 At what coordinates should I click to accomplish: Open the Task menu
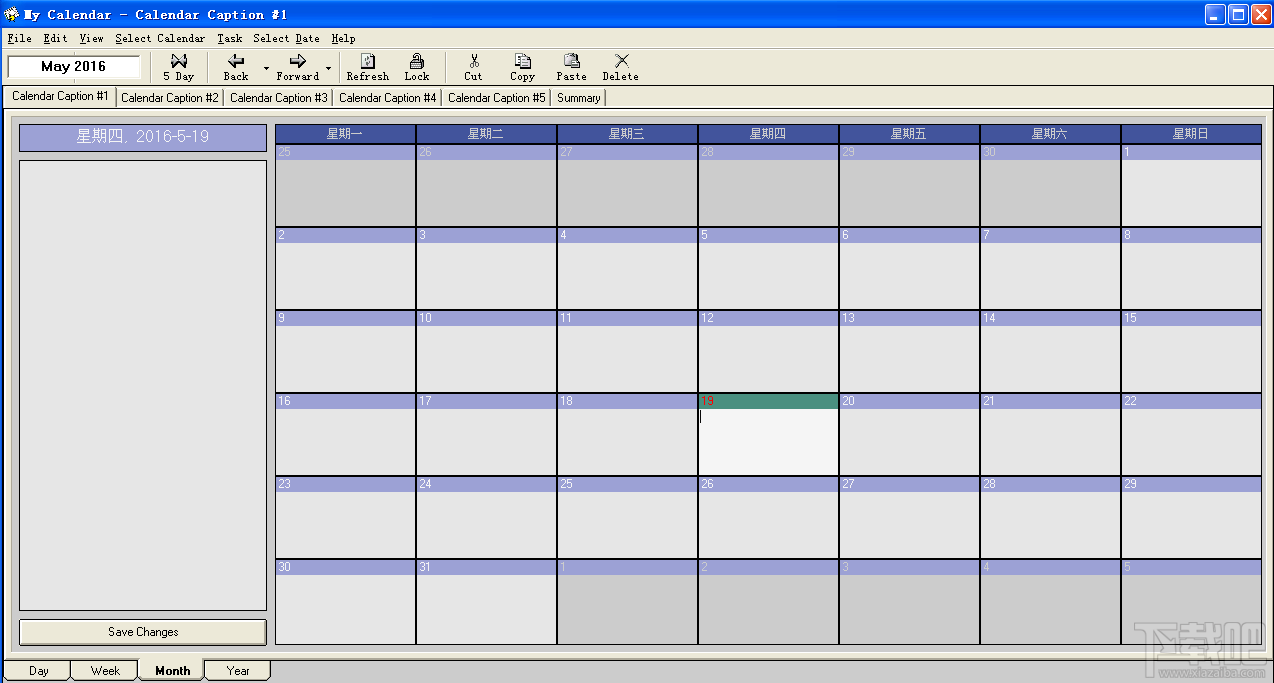229,38
